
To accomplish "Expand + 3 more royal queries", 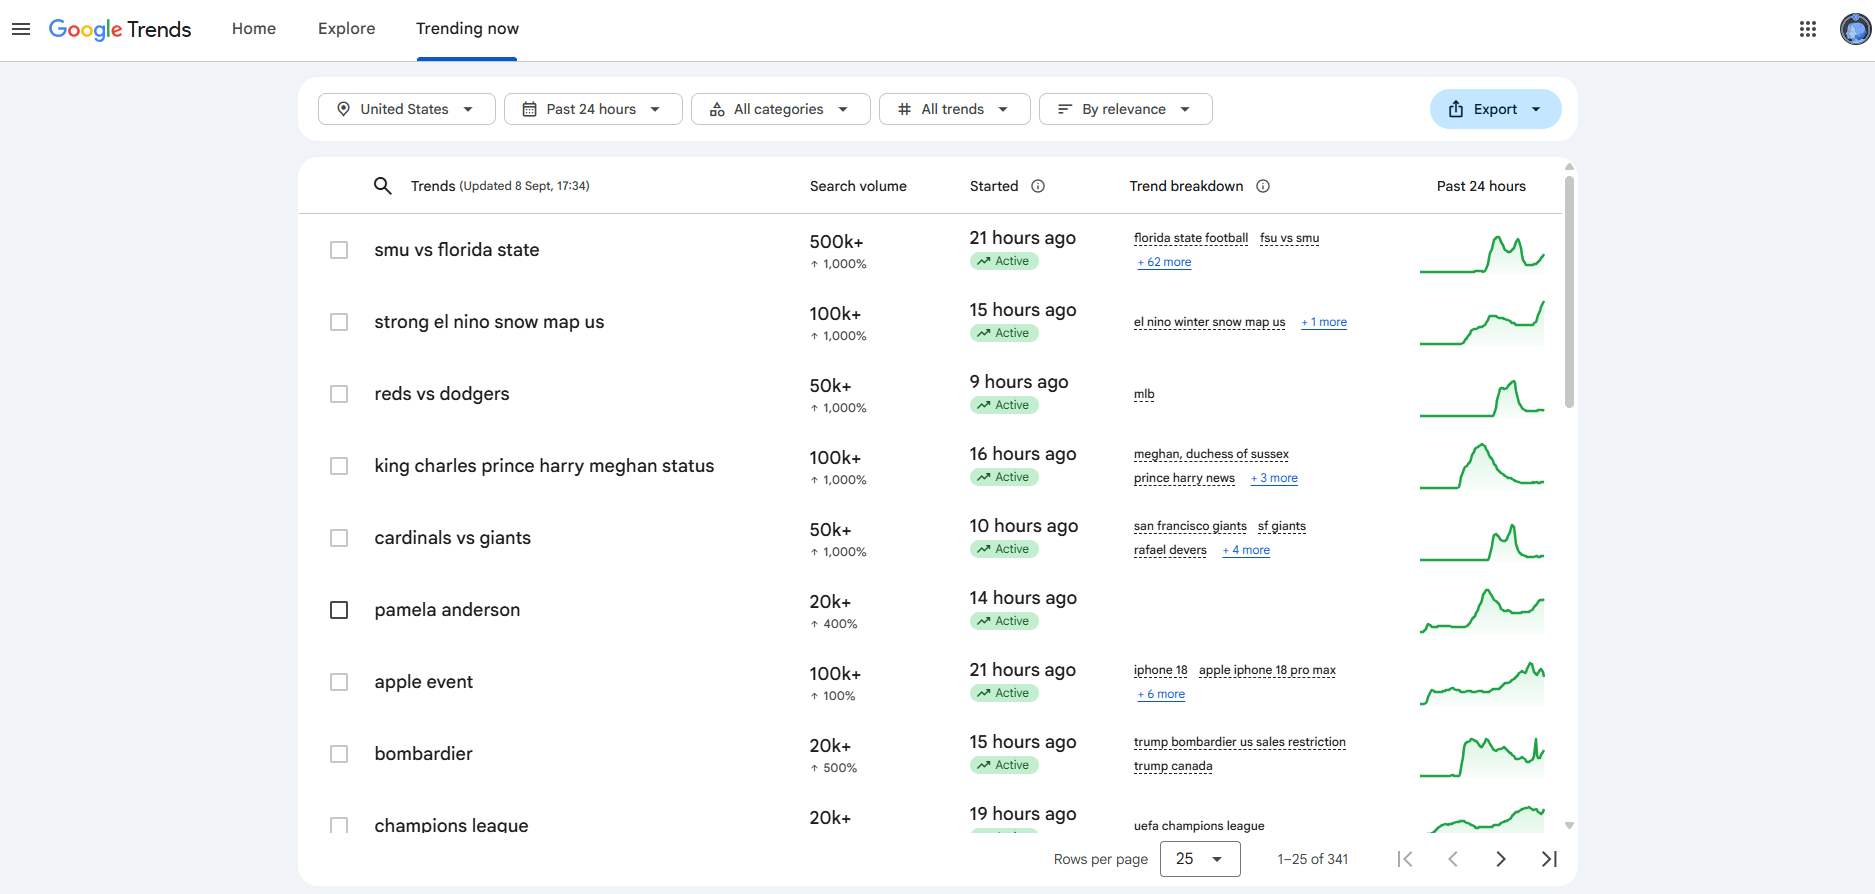I will coord(1274,478).
